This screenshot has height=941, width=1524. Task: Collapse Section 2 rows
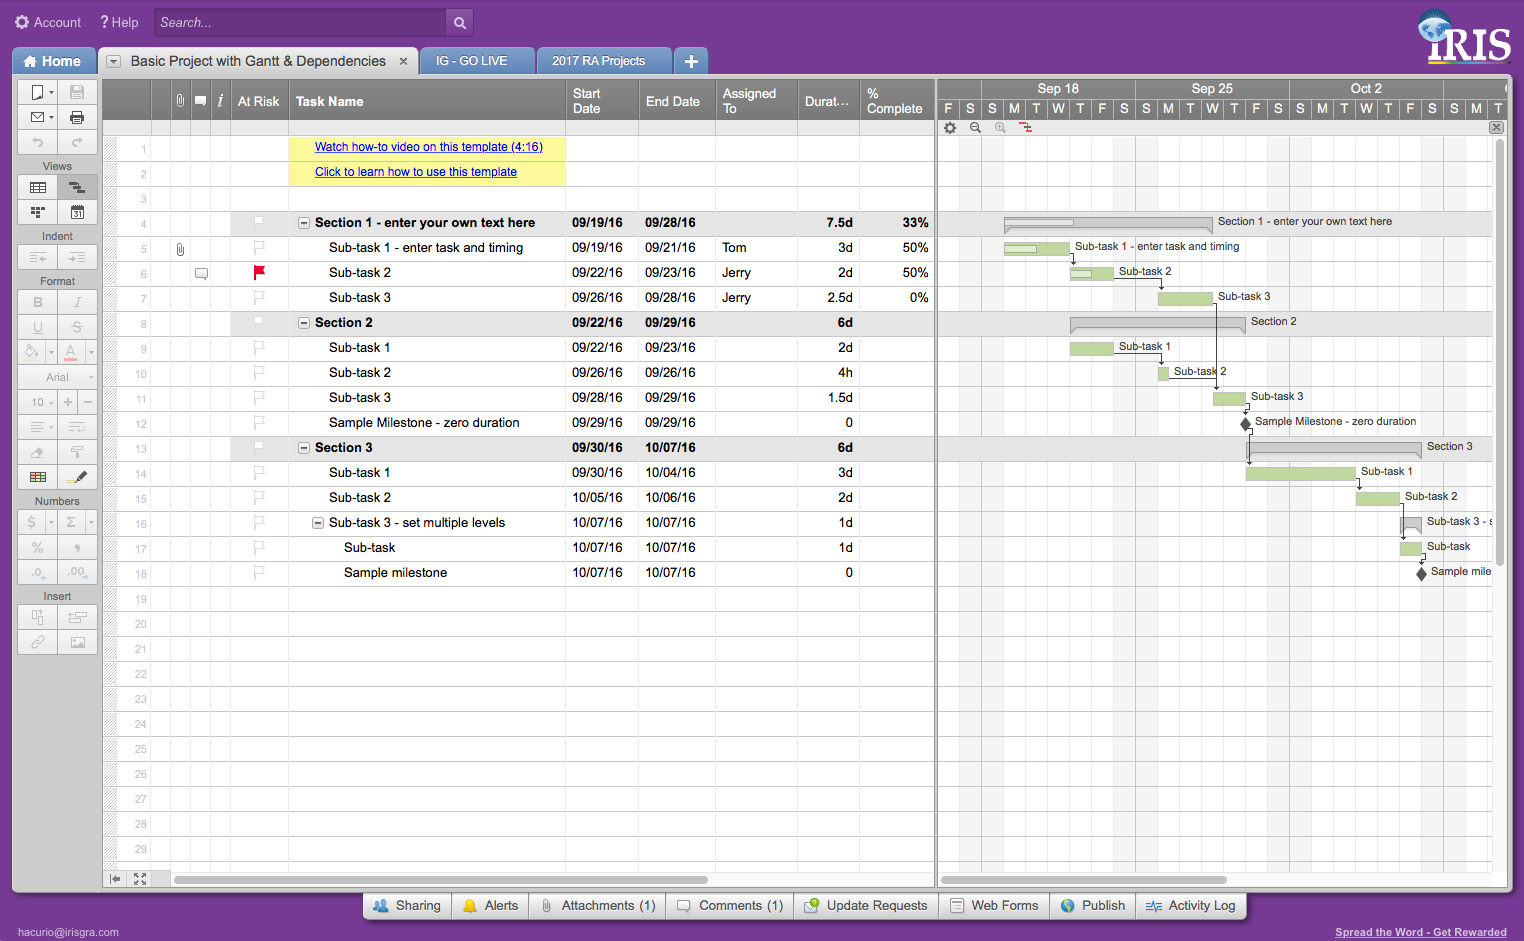tap(304, 323)
